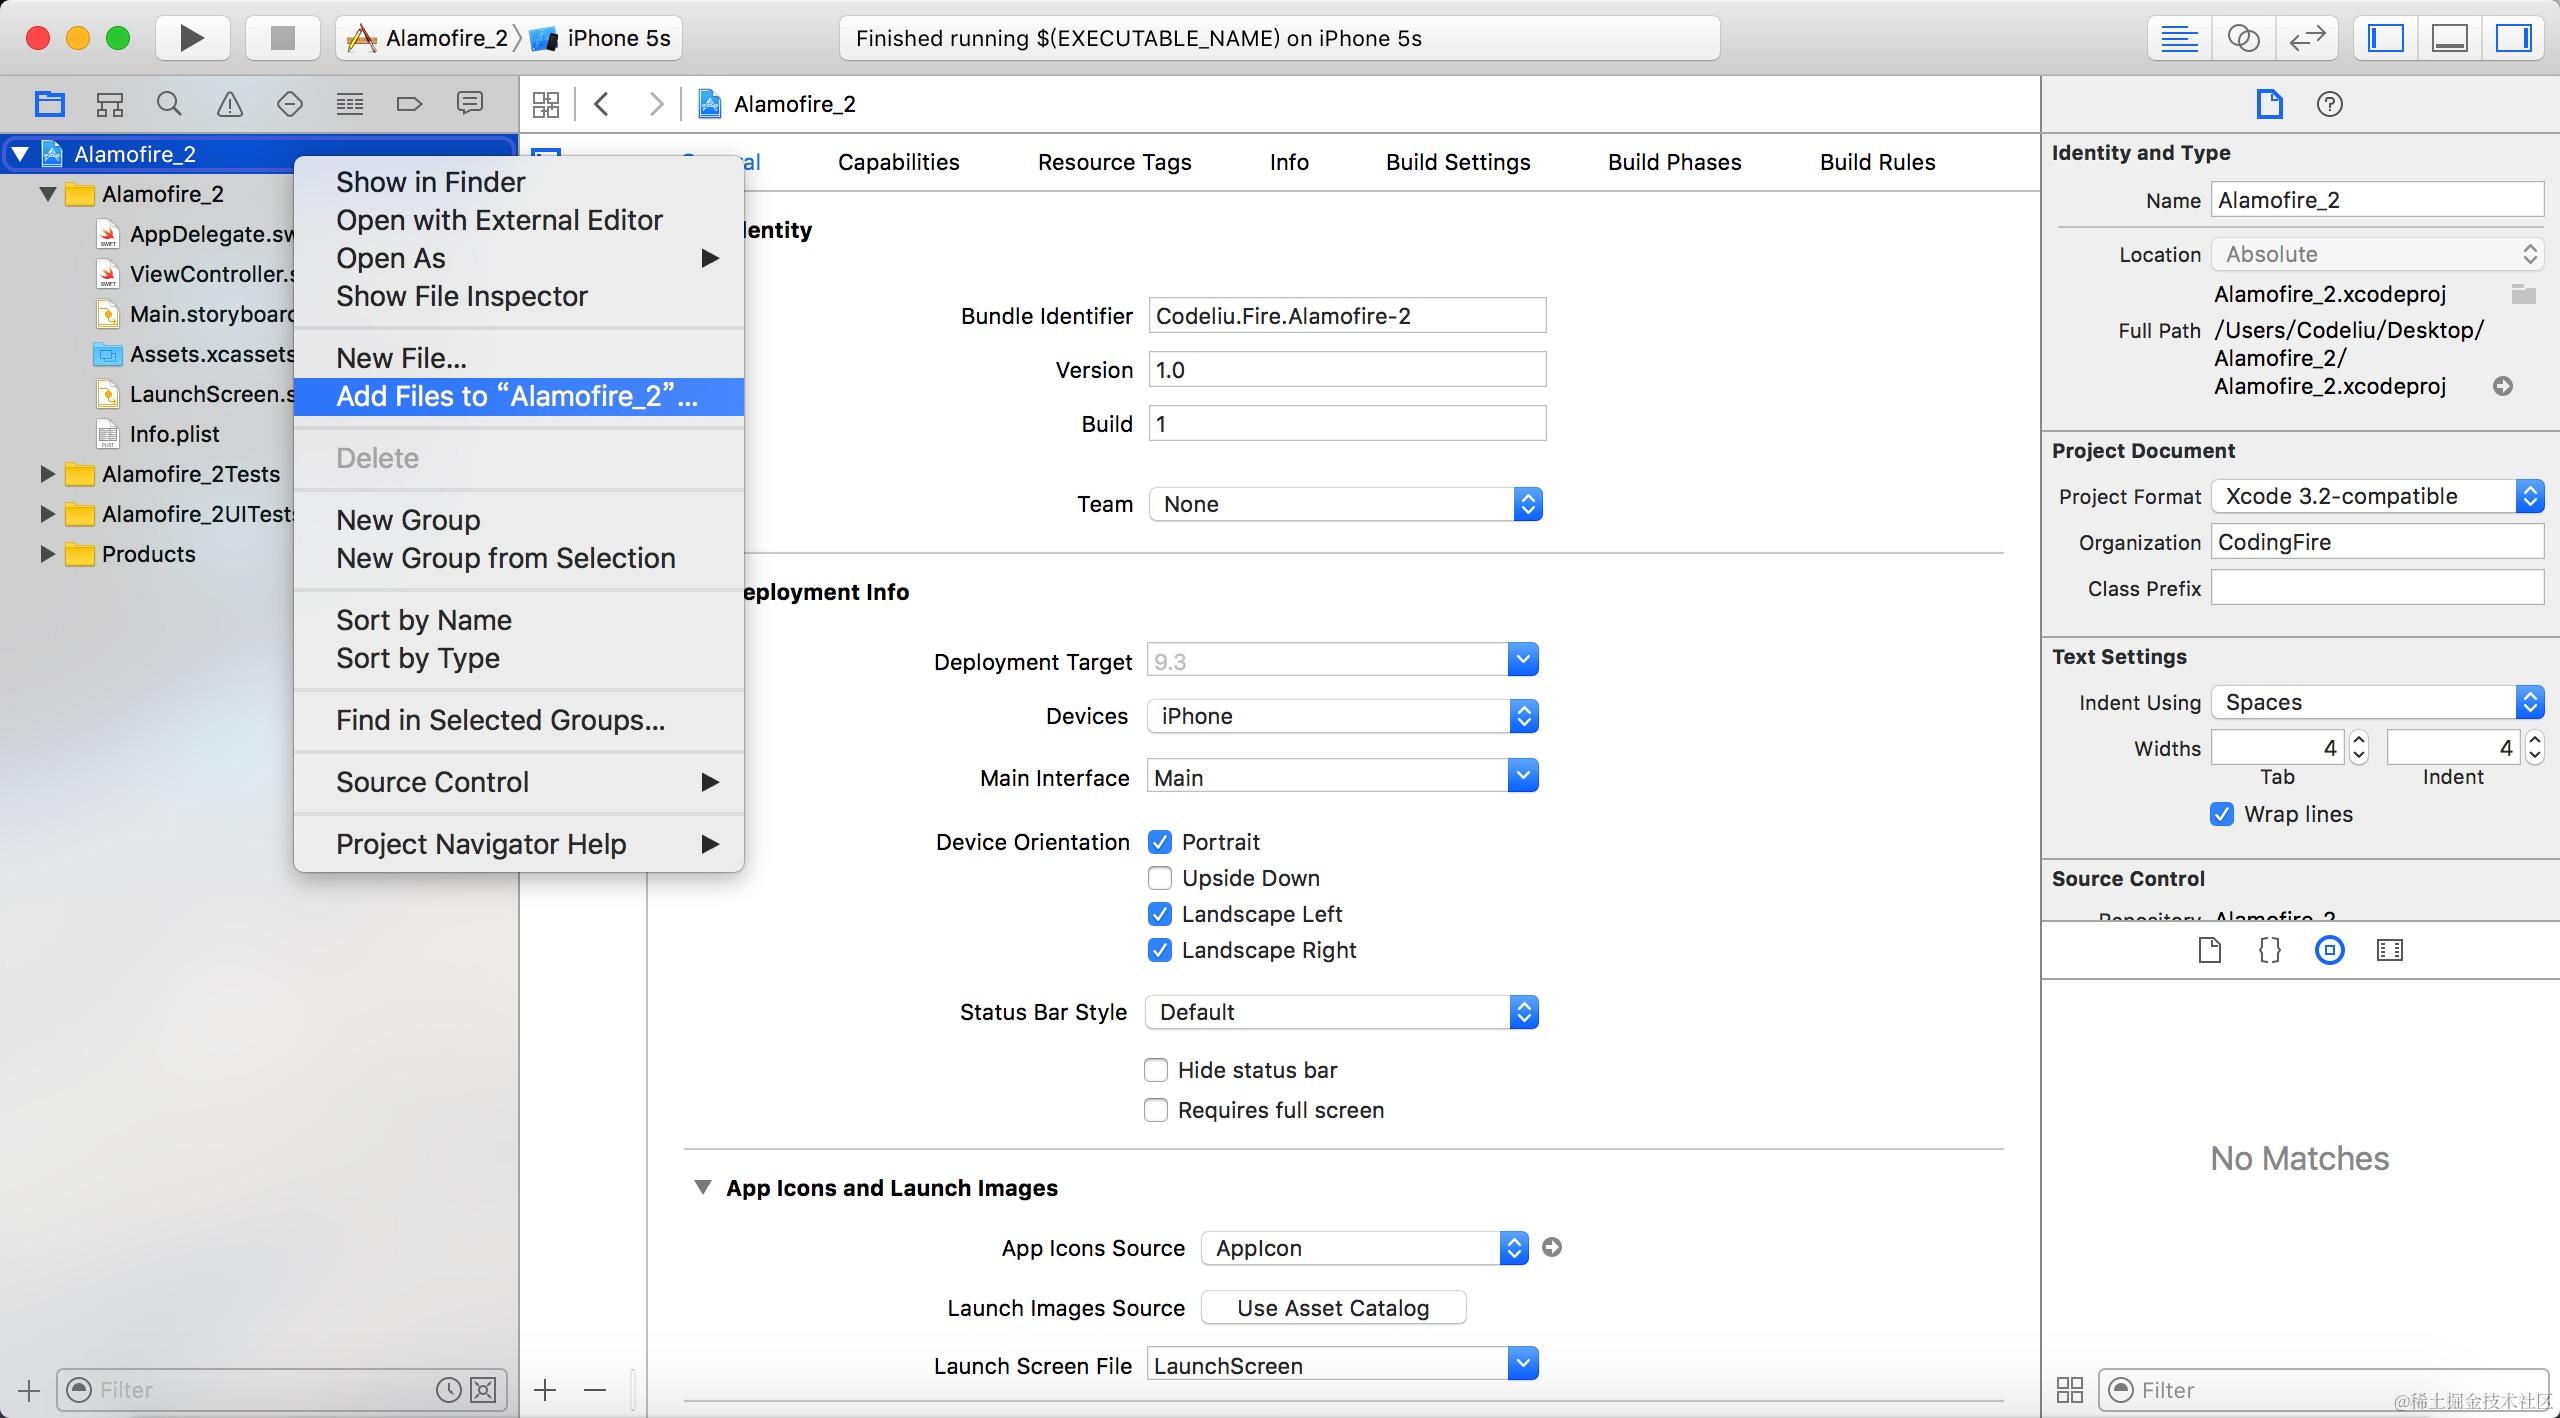Viewport: 2560px width, 1418px height.
Task: Toggle the Debug area bottom panel
Action: point(2449,38)
